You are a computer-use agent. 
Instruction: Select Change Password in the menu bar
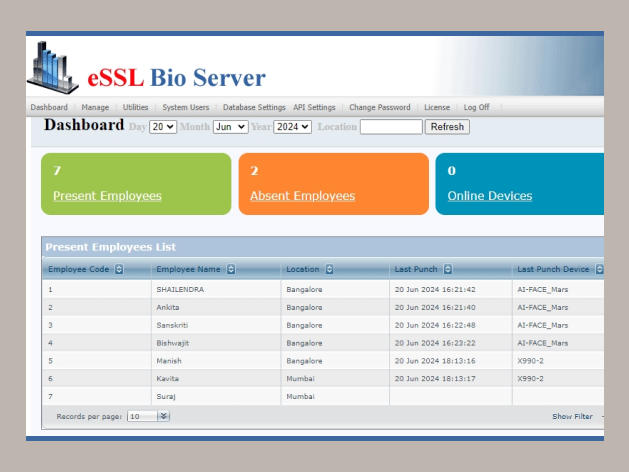pos(379,107)
